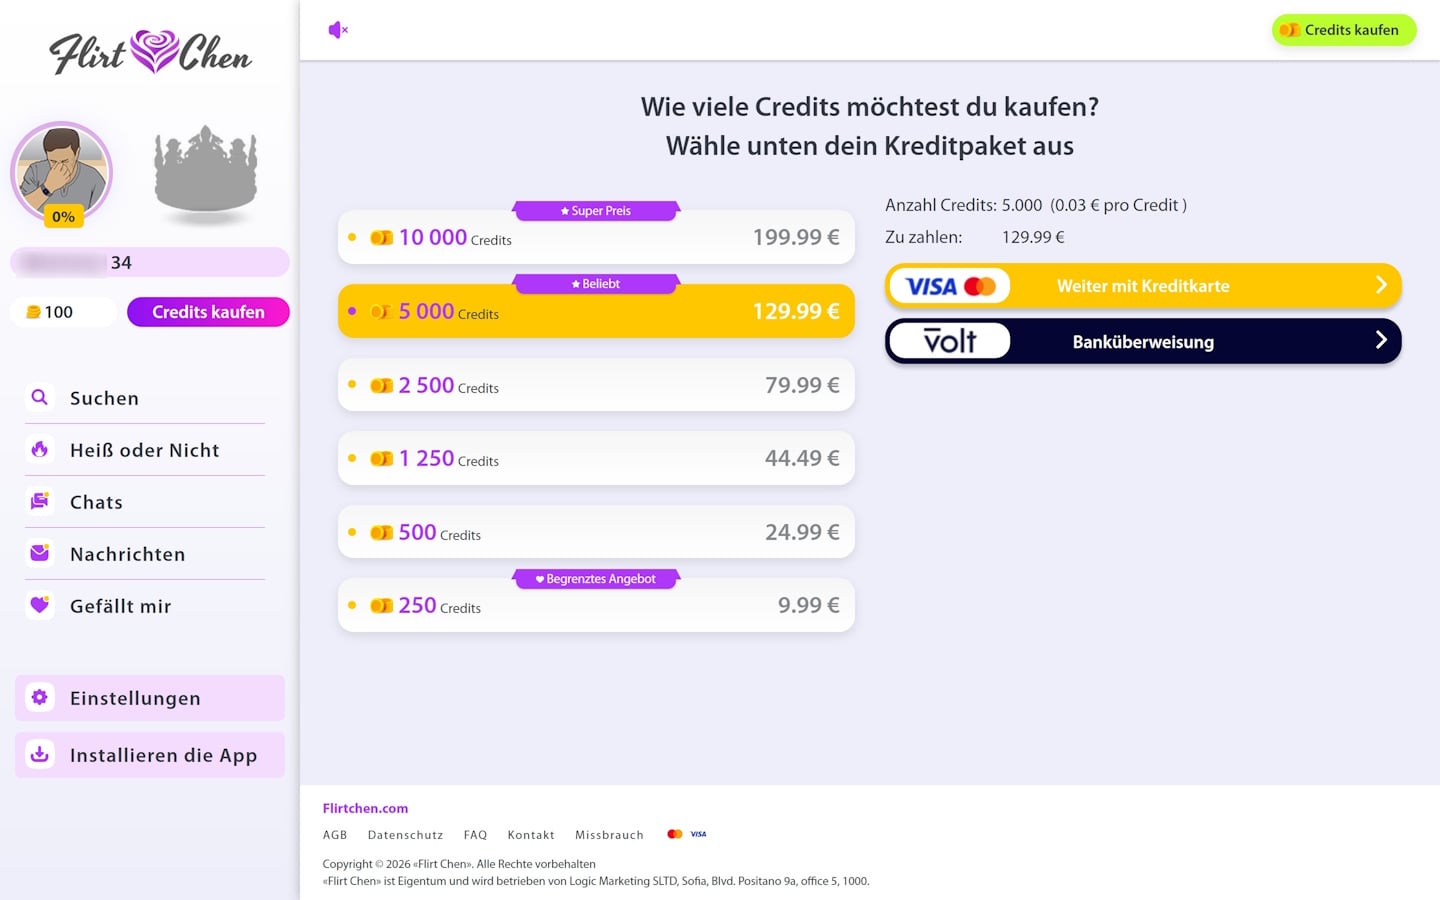Choose the 250 Credits limited offer
Viewport: 1440px width, 900px height.
tap(596, 605)
